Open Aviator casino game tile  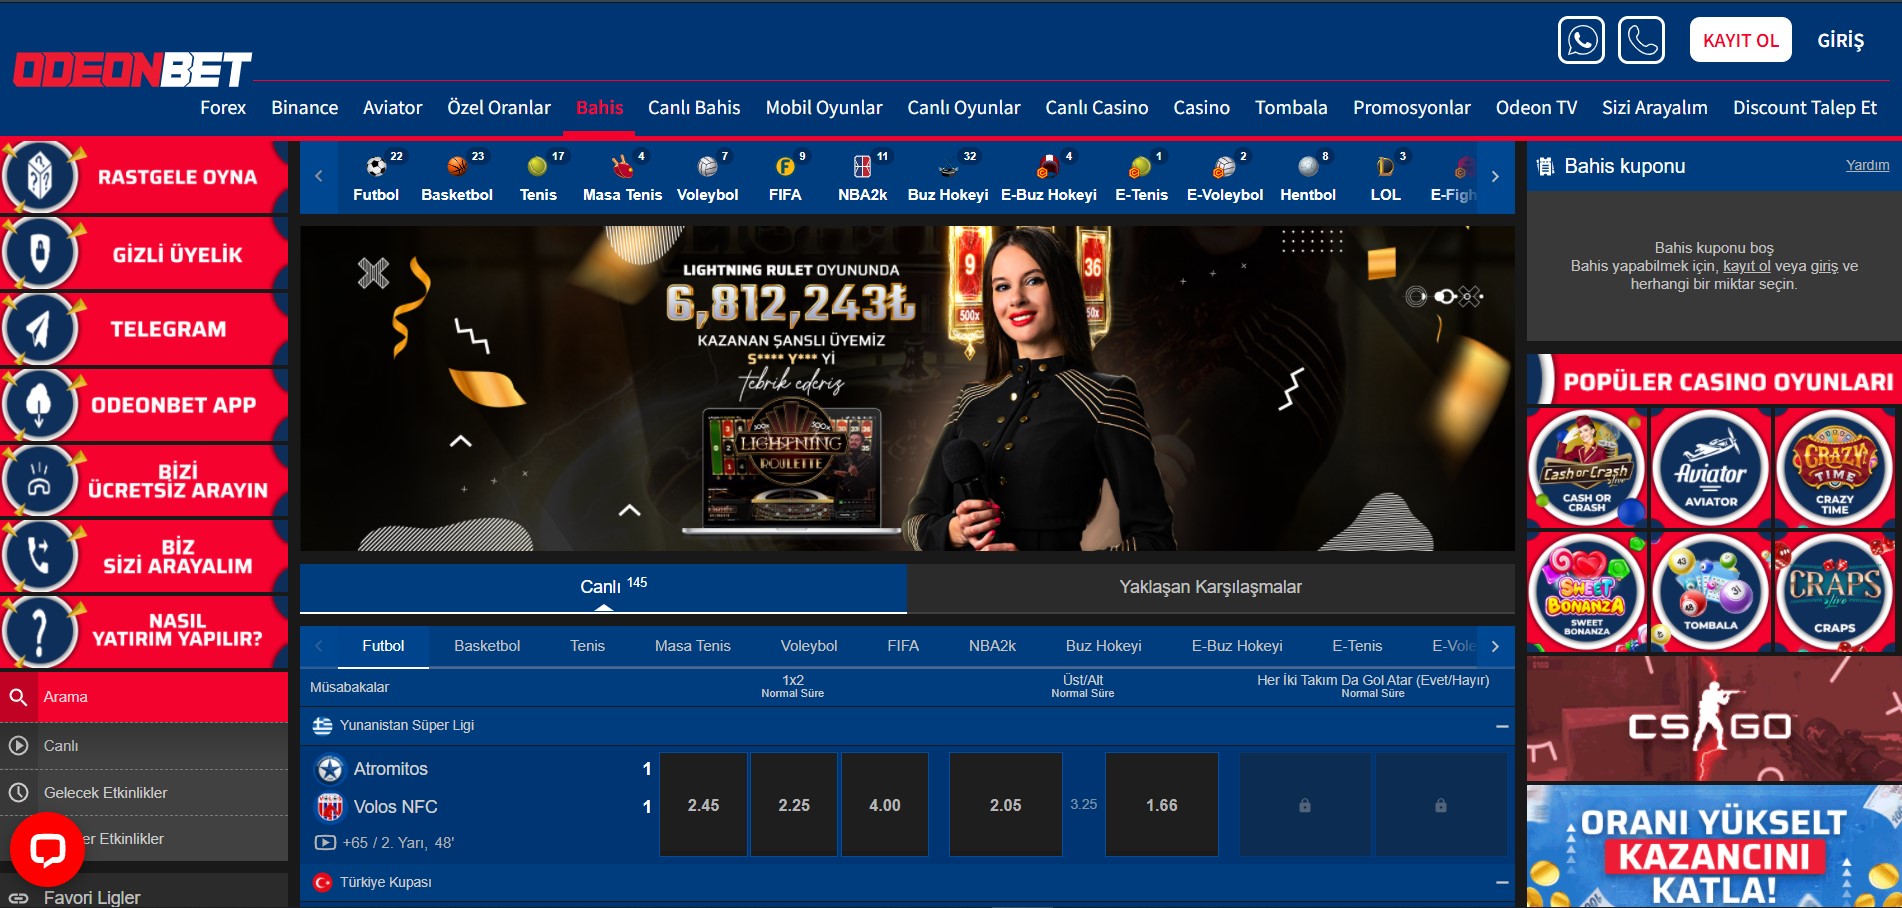1711,467
